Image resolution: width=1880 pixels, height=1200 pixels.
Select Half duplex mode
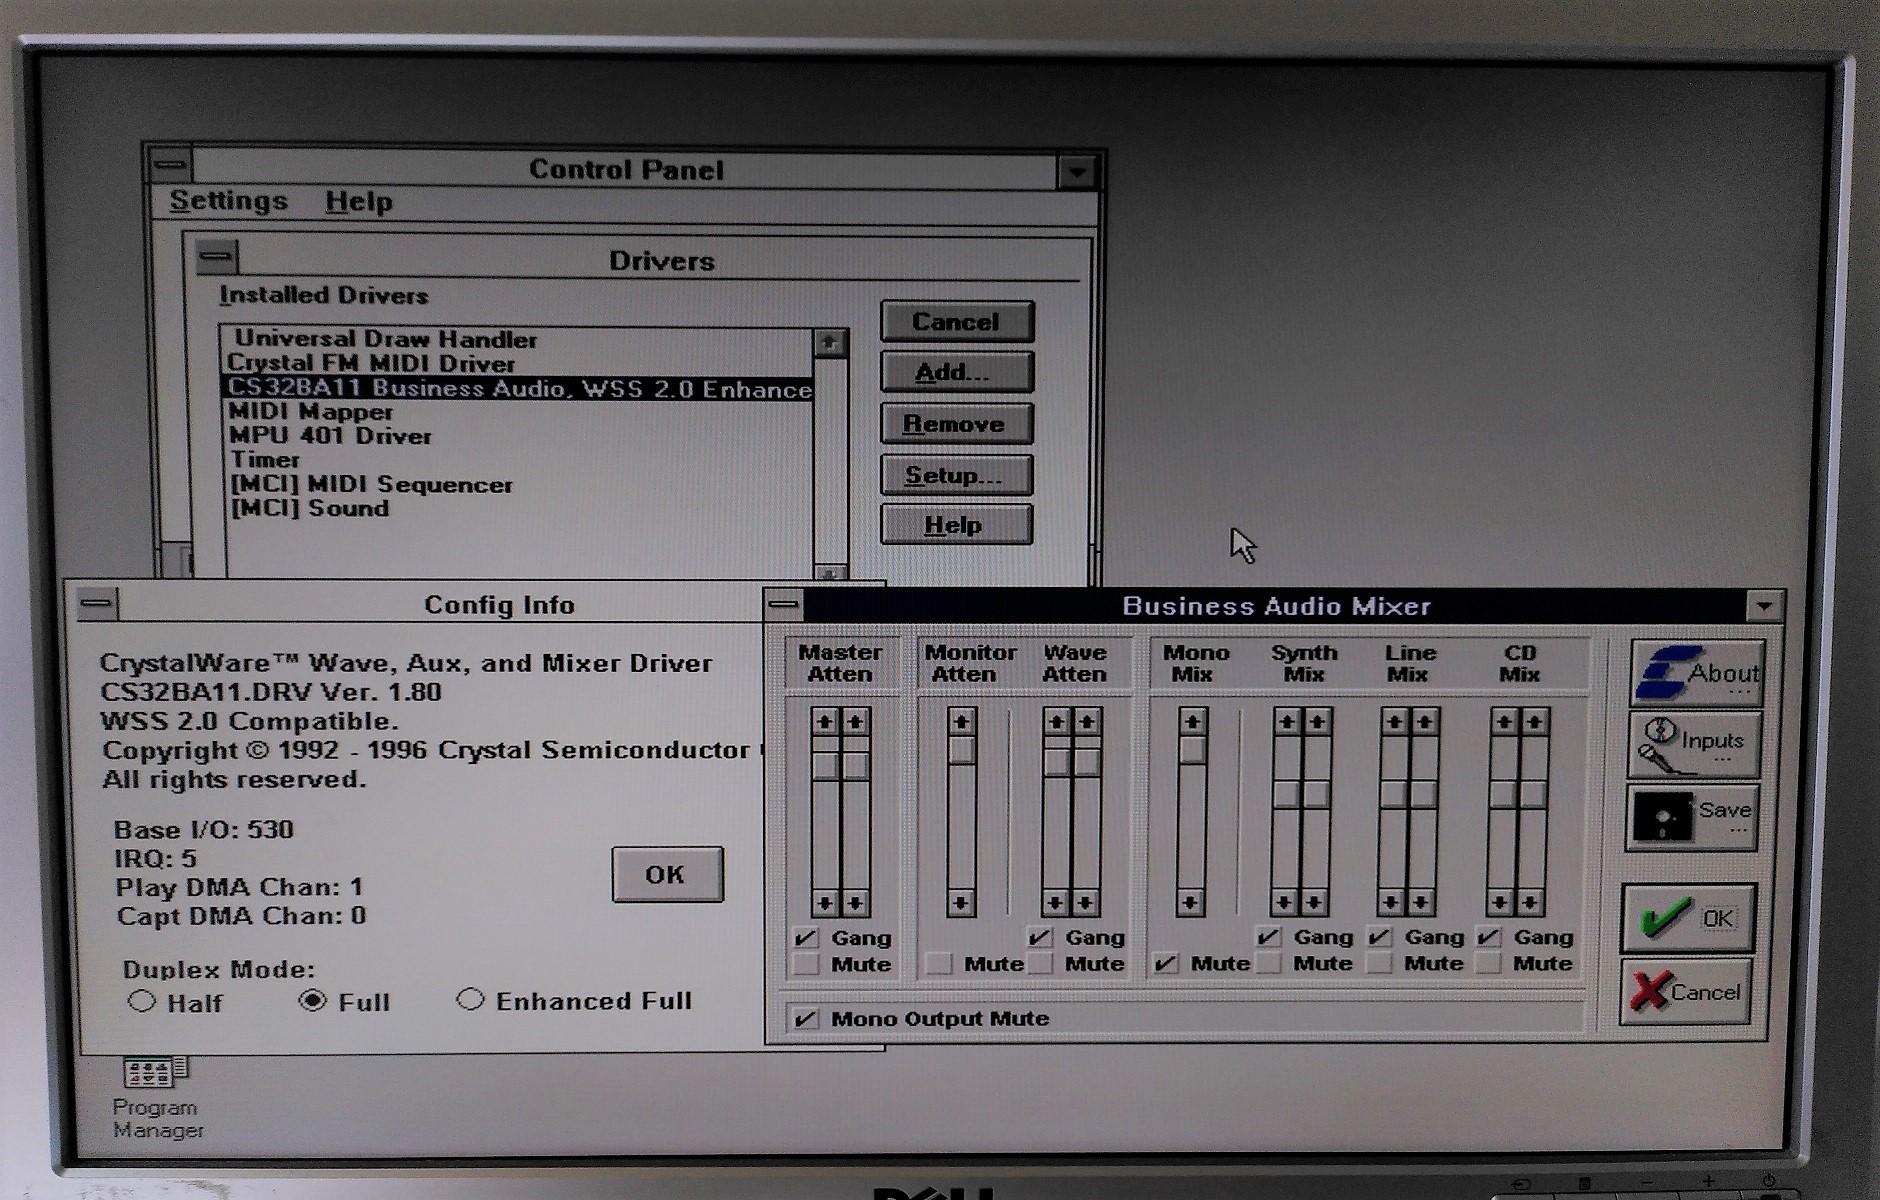pos(142,1001)
